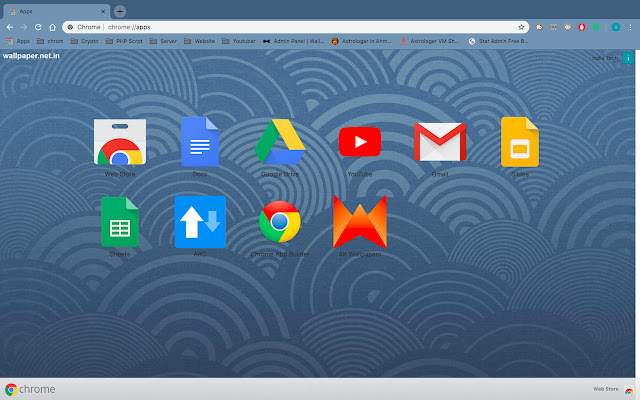Click the teal India Tech info square

coord(628,58)
